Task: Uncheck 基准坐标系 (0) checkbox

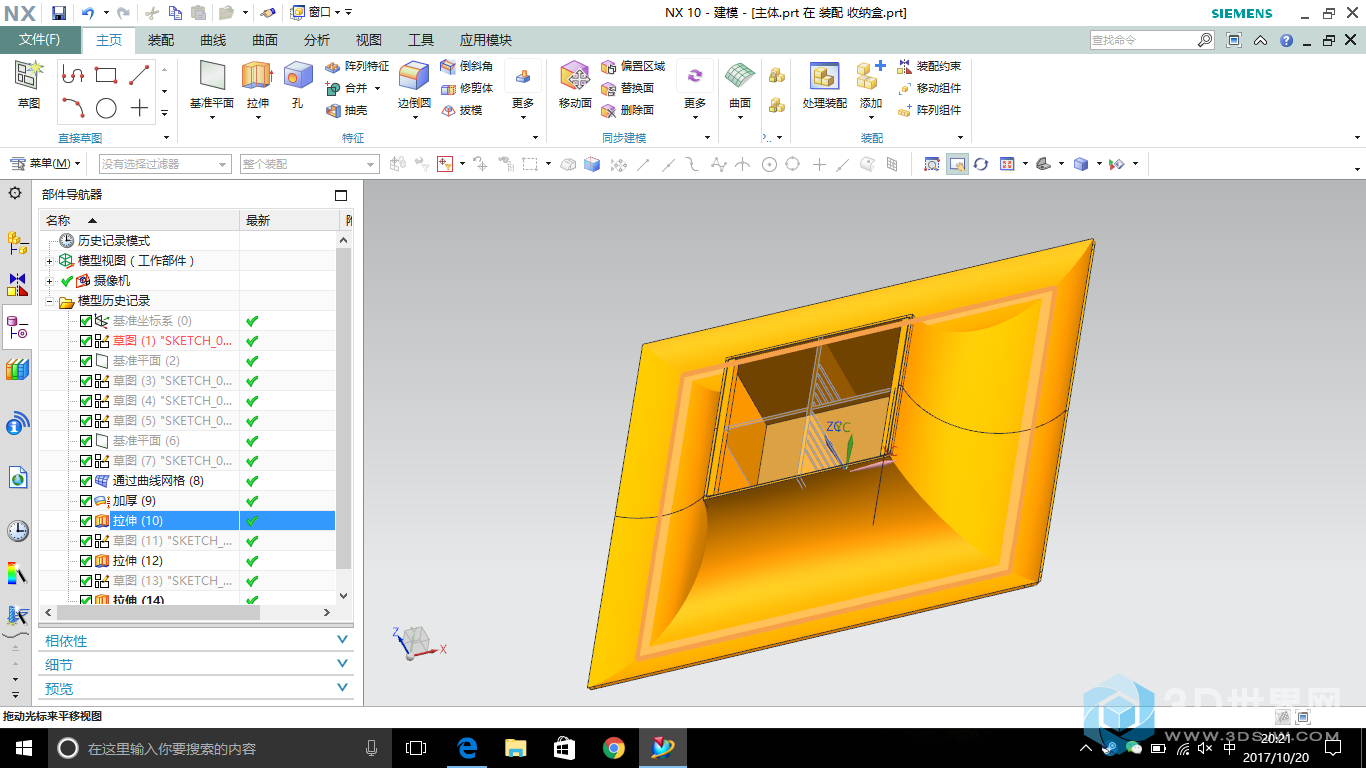Action: (85, 321)
